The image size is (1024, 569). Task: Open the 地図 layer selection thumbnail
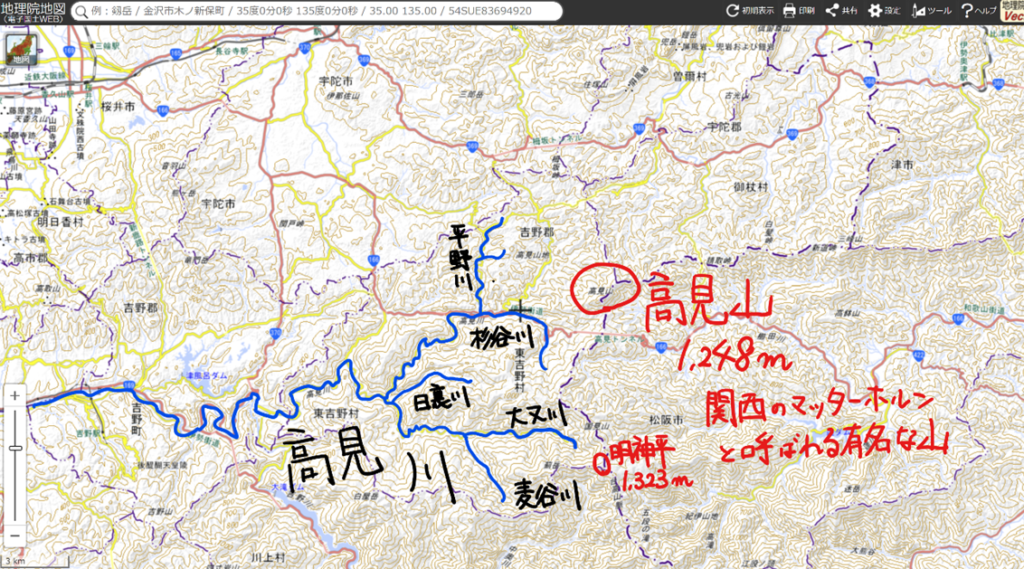point(21,48)
